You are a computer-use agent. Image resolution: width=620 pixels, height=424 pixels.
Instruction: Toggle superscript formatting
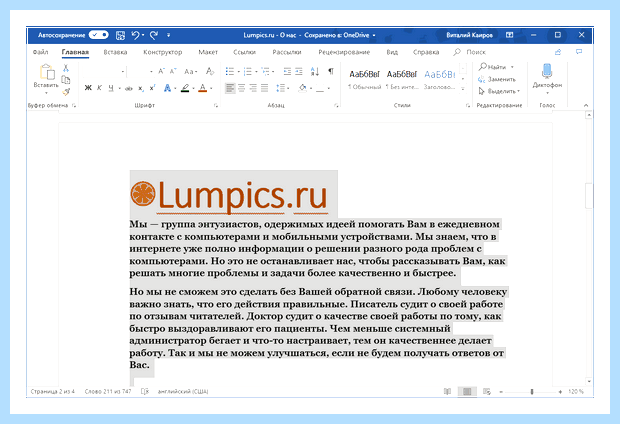152,88
